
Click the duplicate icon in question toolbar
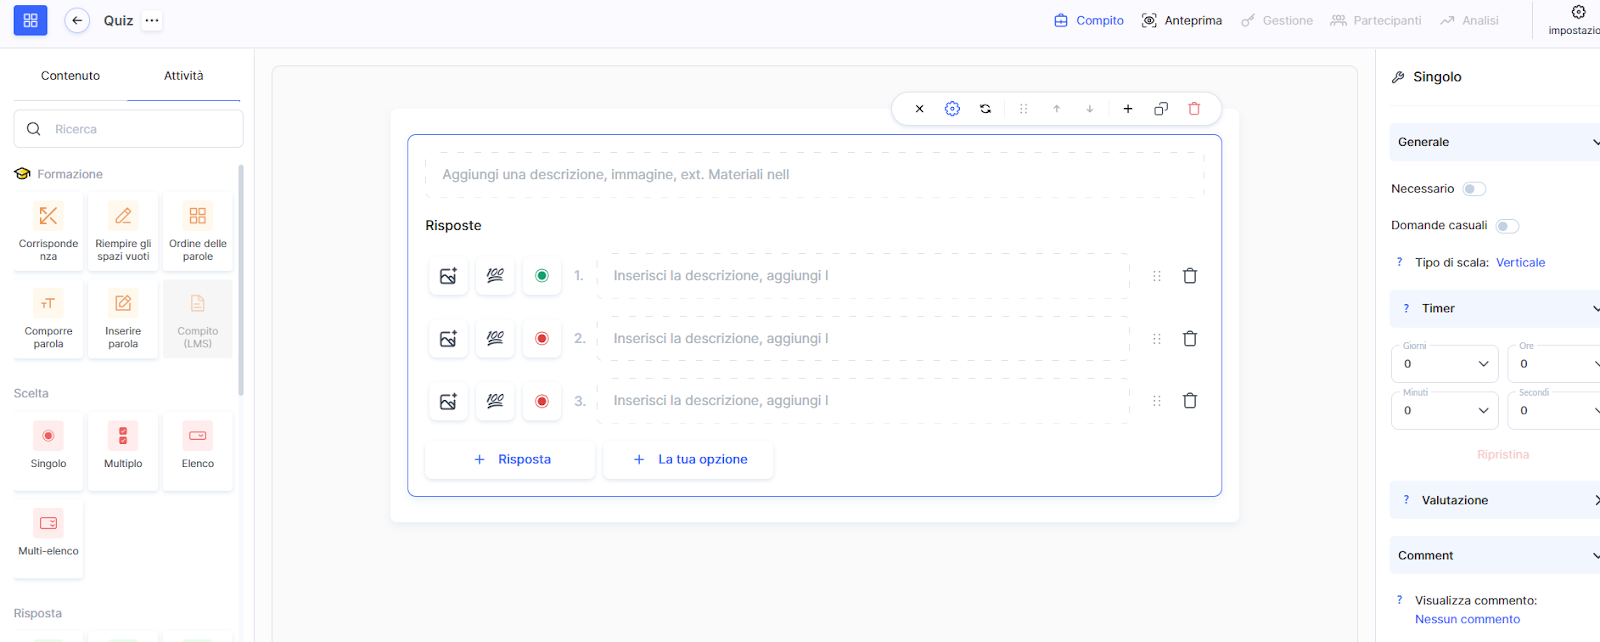[1161, 109]
